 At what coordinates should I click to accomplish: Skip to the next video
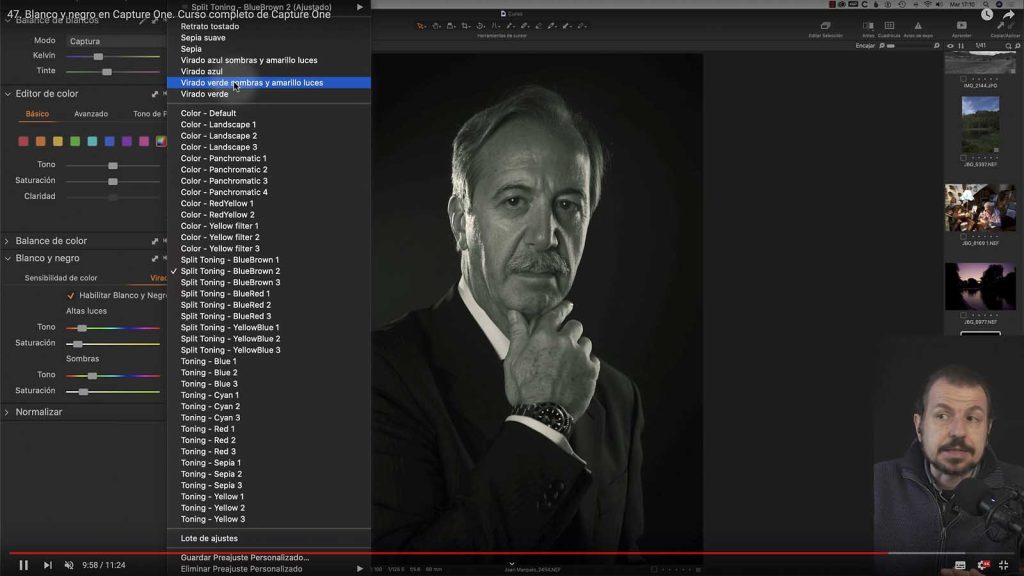click(48, 565)
